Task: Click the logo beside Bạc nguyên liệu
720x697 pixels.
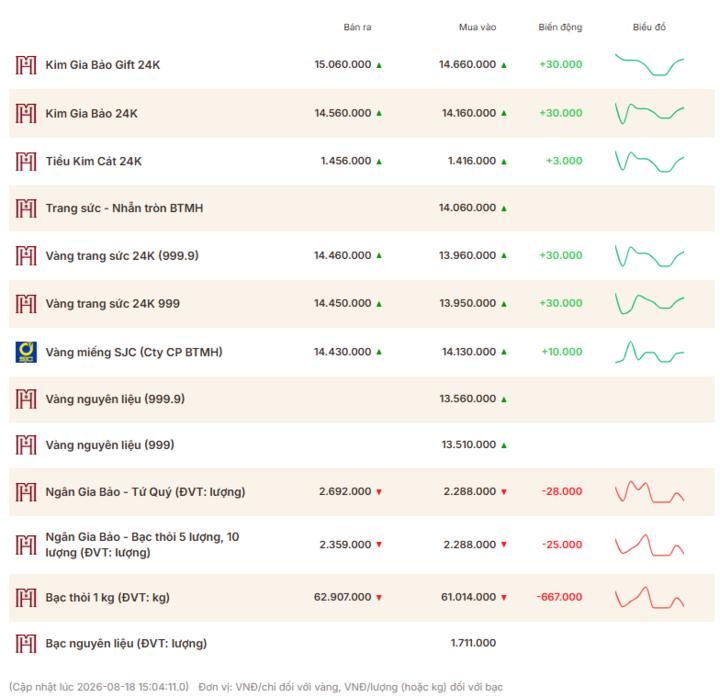Action: point(26,644)
